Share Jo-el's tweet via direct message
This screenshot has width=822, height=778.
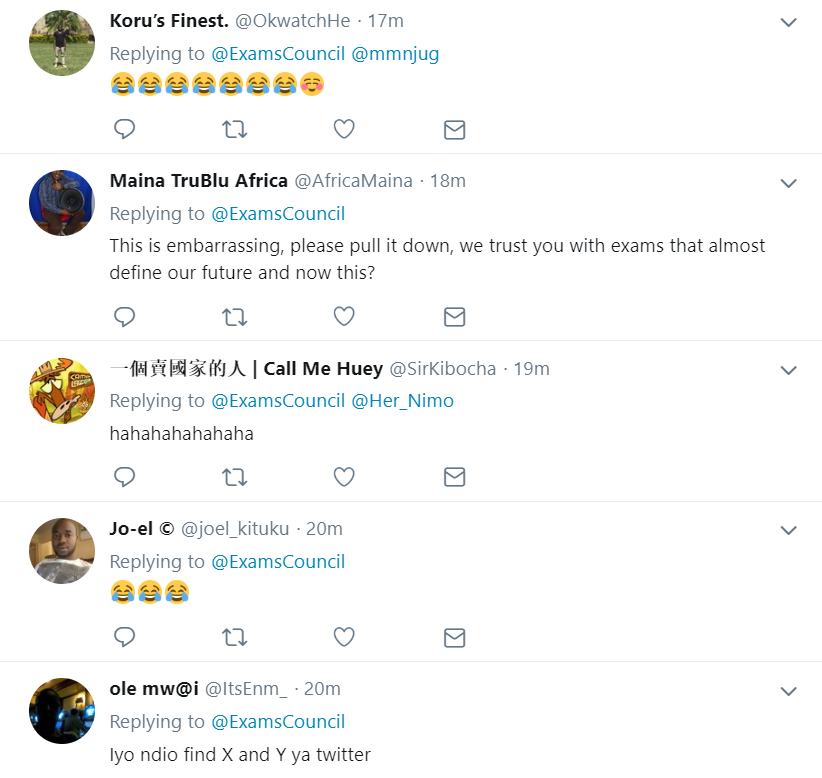pos(454,637)
